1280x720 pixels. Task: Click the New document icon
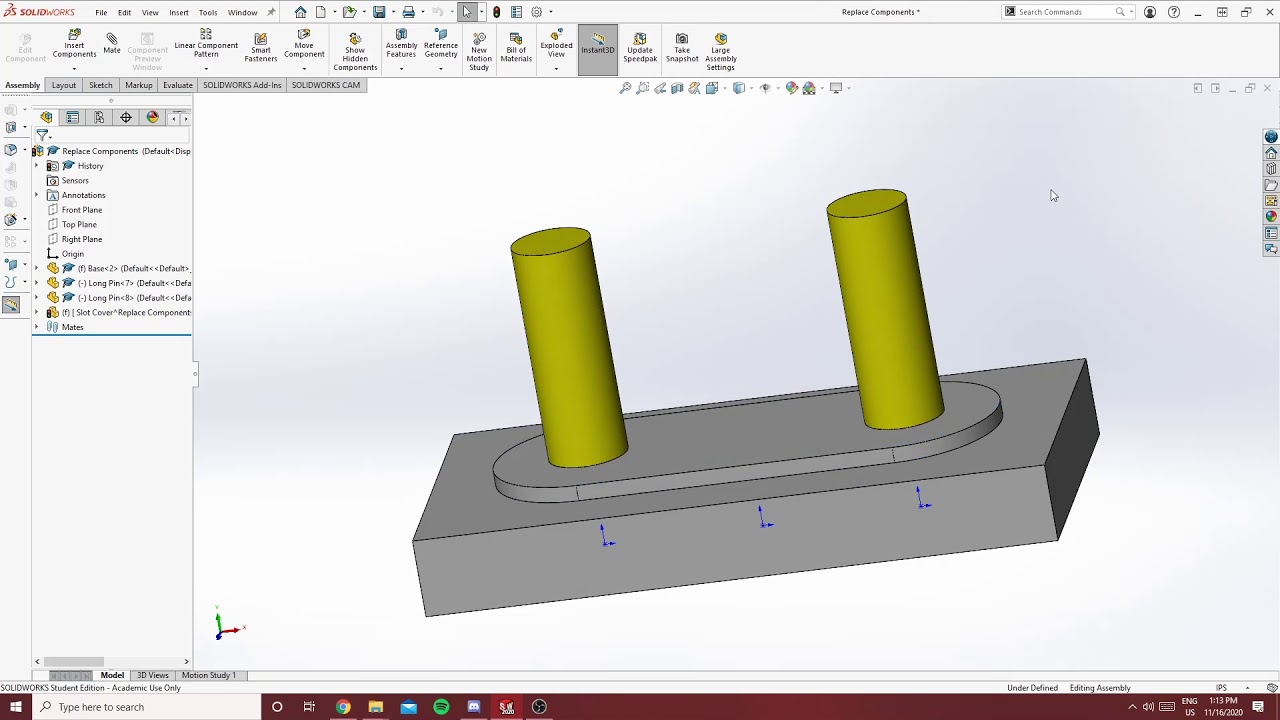click(x=321, y=12)
